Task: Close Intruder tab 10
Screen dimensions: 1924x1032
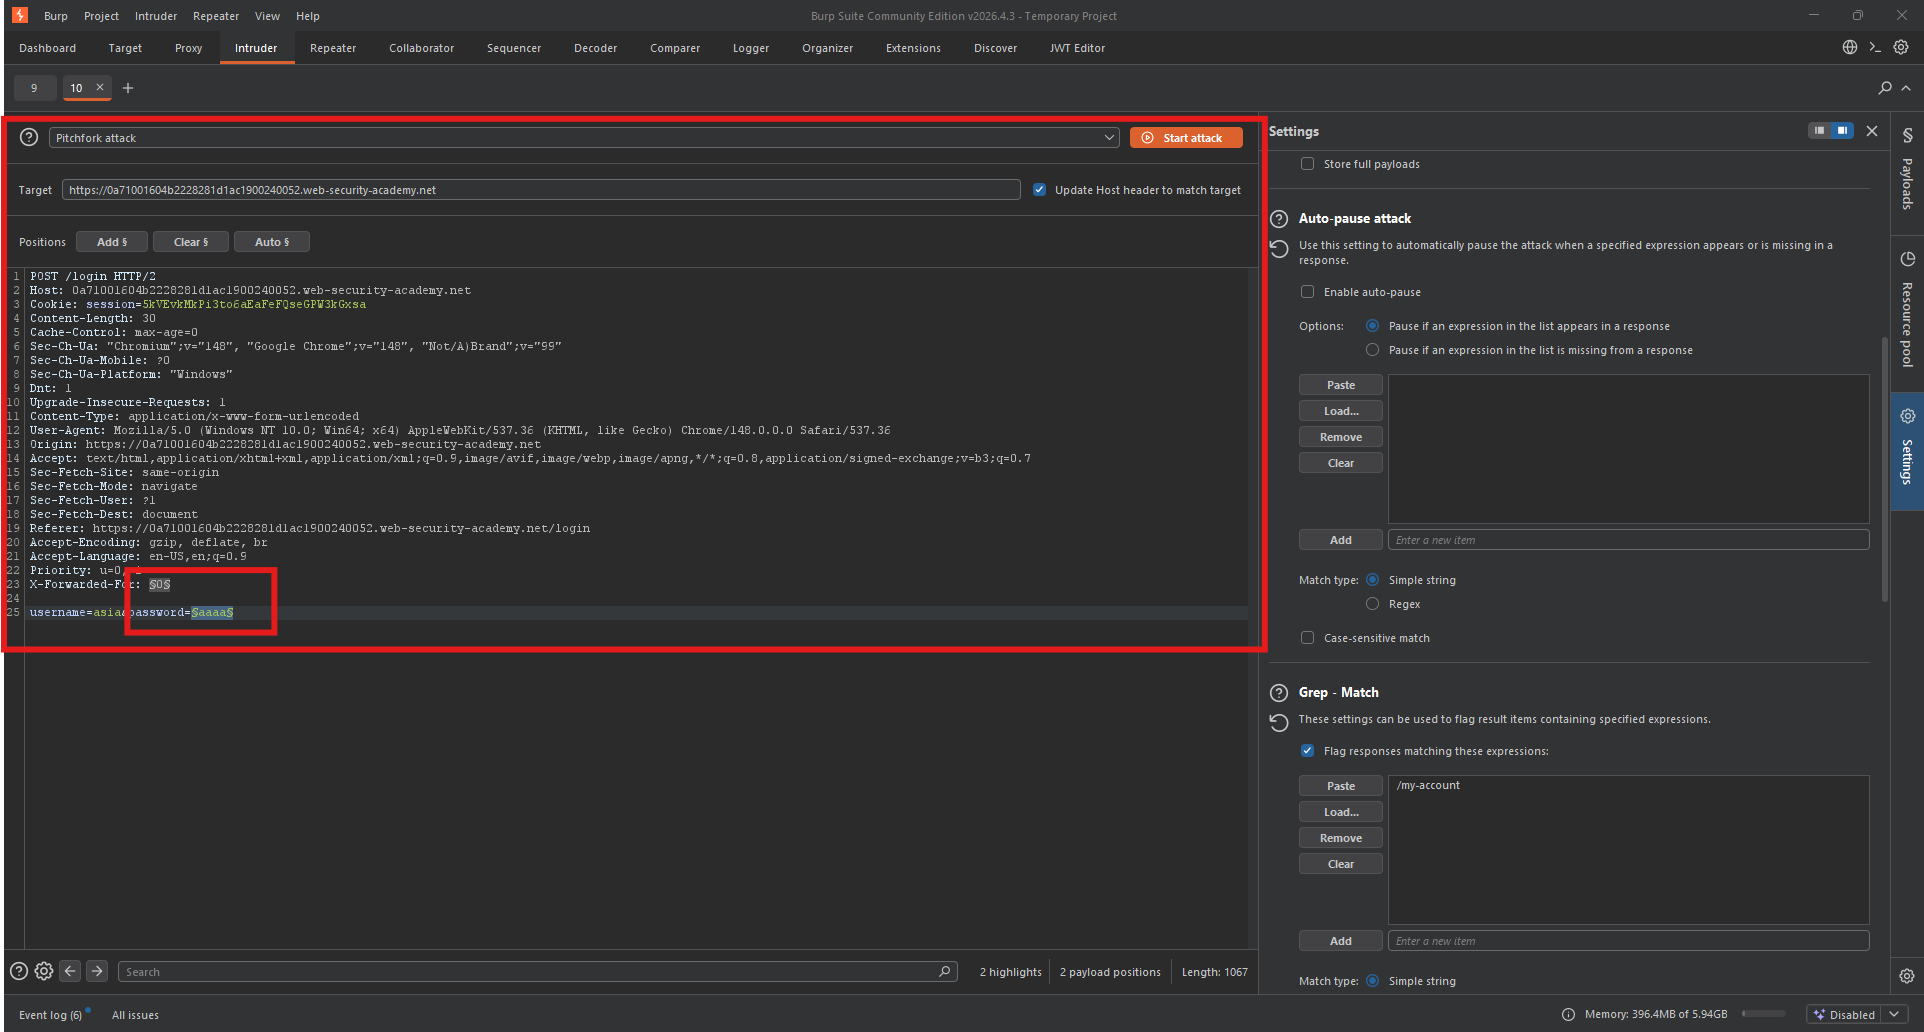Action: (x=100, y=87)
